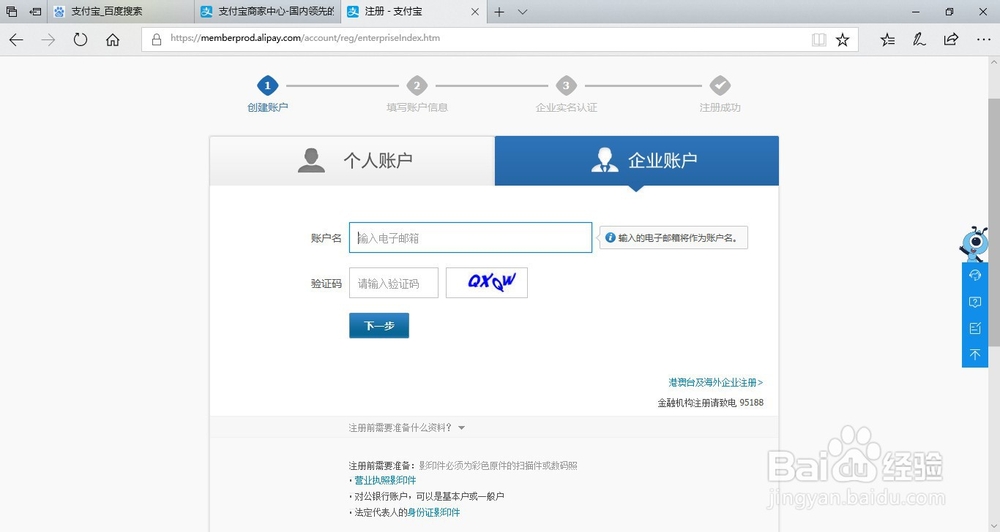Click the 下一步 button
The width and height of the screenshot is (1000, 532).
pos(379,325)
